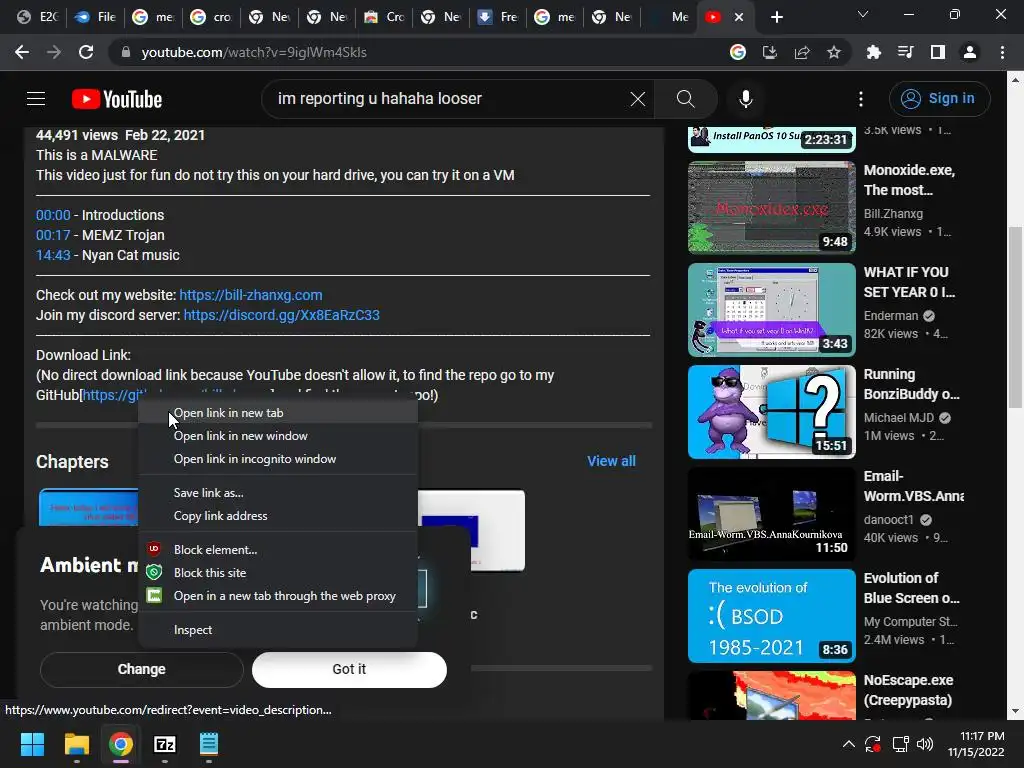Open WHAT IF YOU SET YEAR 0 thumbnail

[x=772, y=310]
